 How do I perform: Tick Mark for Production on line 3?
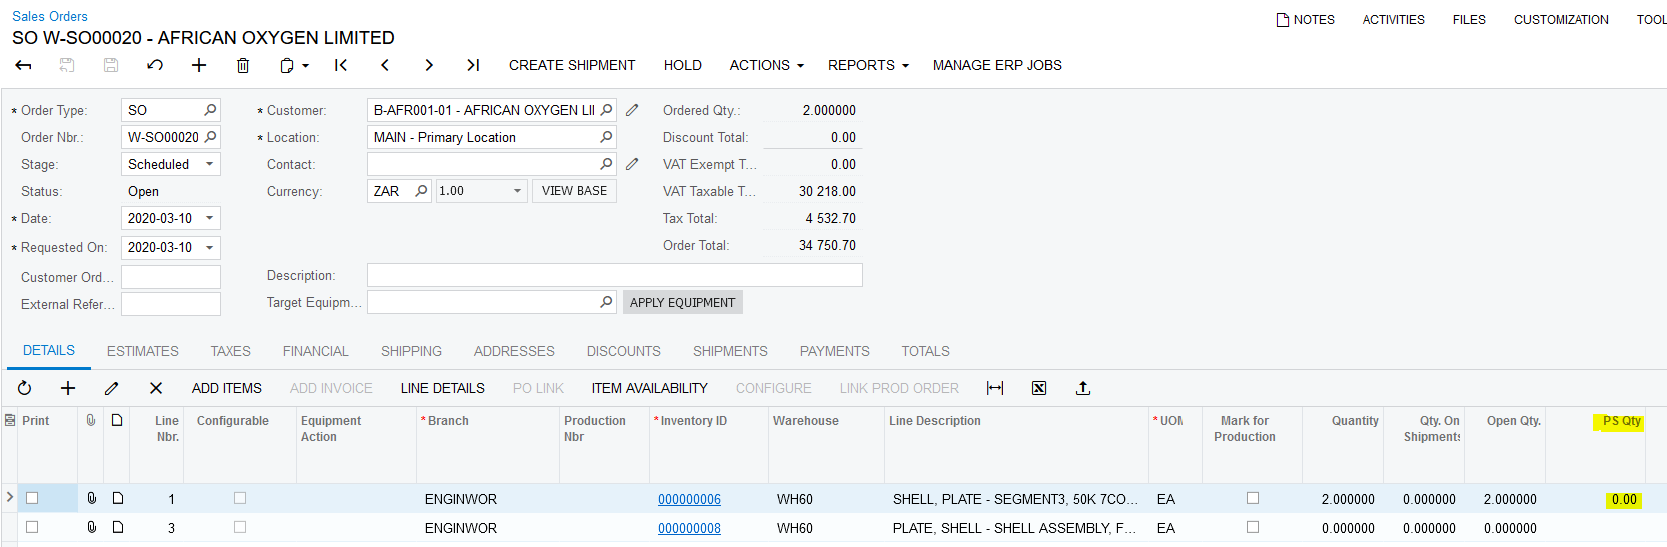(x=1253, y=527)
